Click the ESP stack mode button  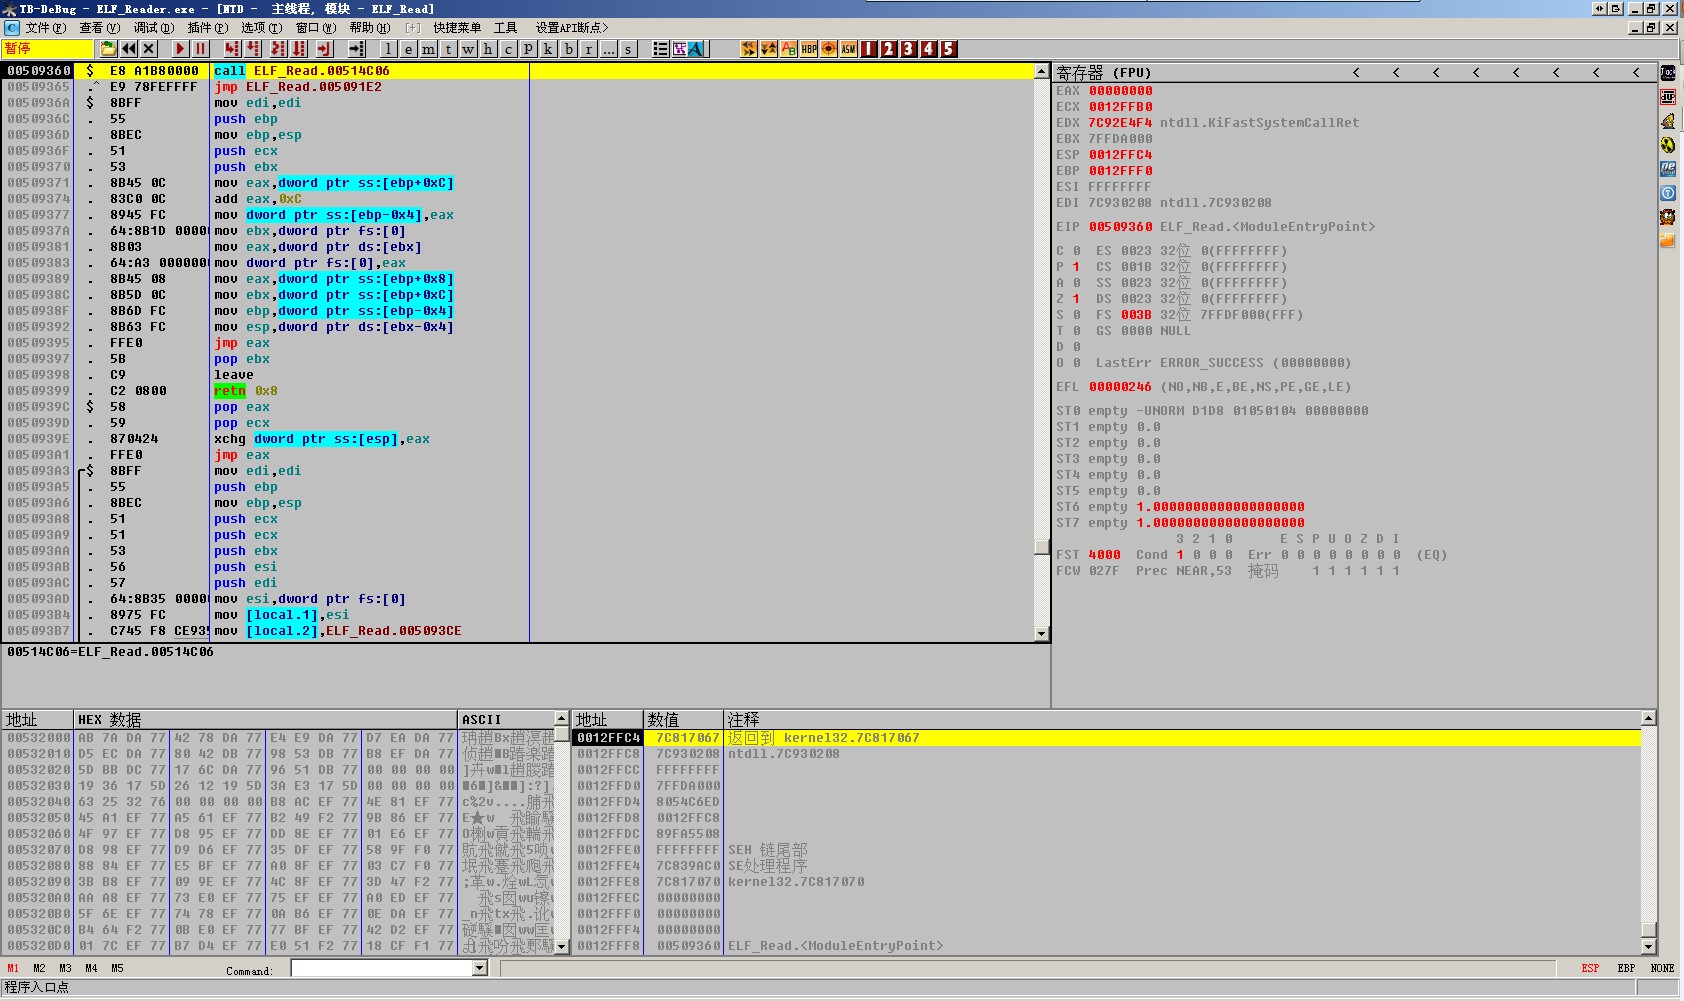click(x=1590, y=968)
